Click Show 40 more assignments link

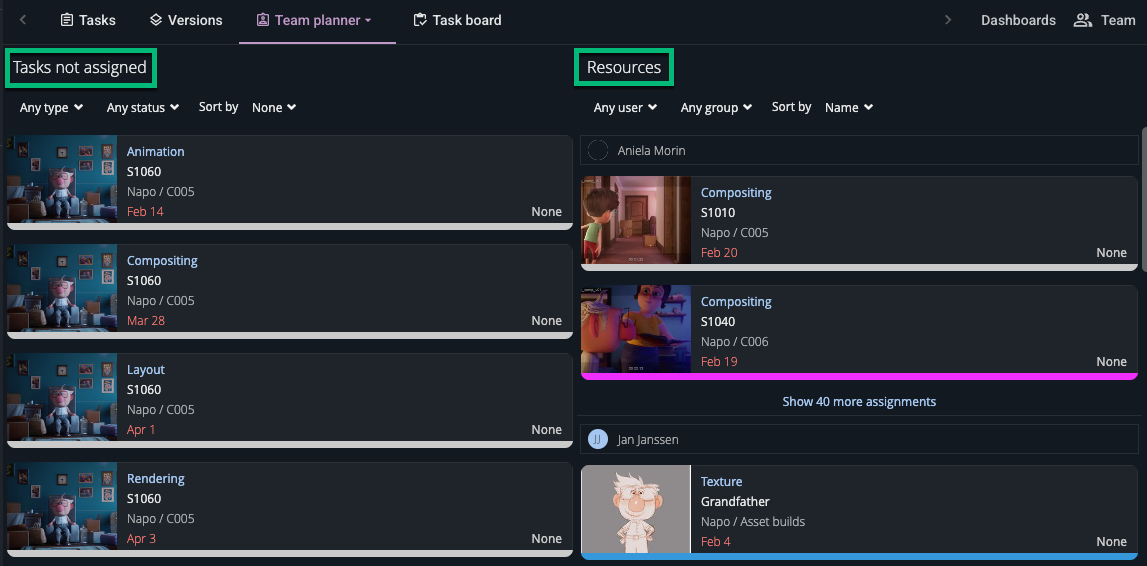point(859,401)
